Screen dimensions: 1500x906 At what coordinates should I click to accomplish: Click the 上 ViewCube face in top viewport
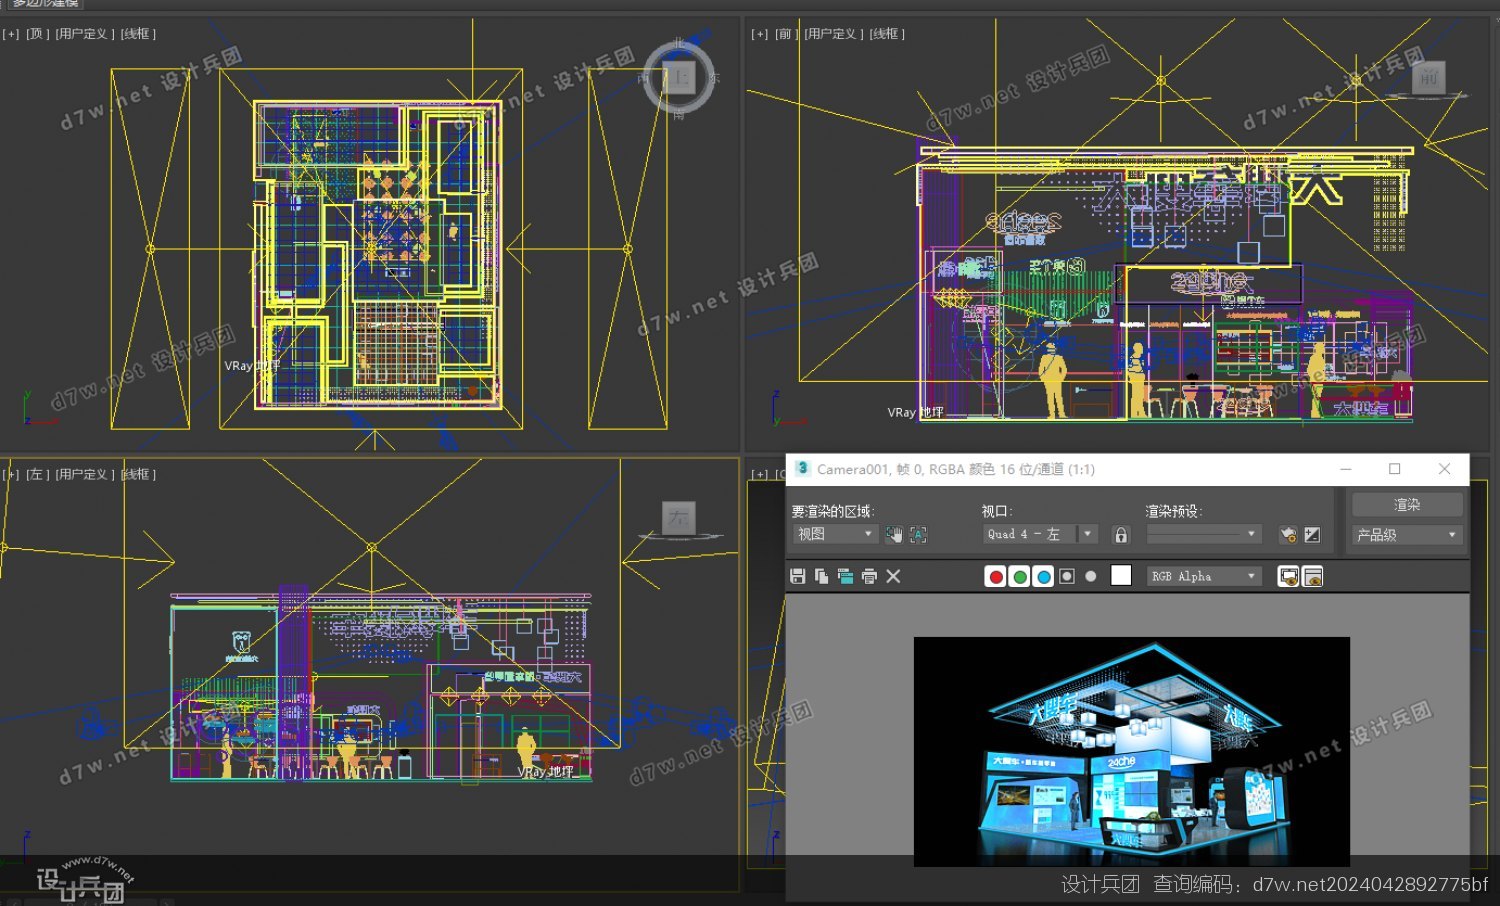[x=680, y=77]
